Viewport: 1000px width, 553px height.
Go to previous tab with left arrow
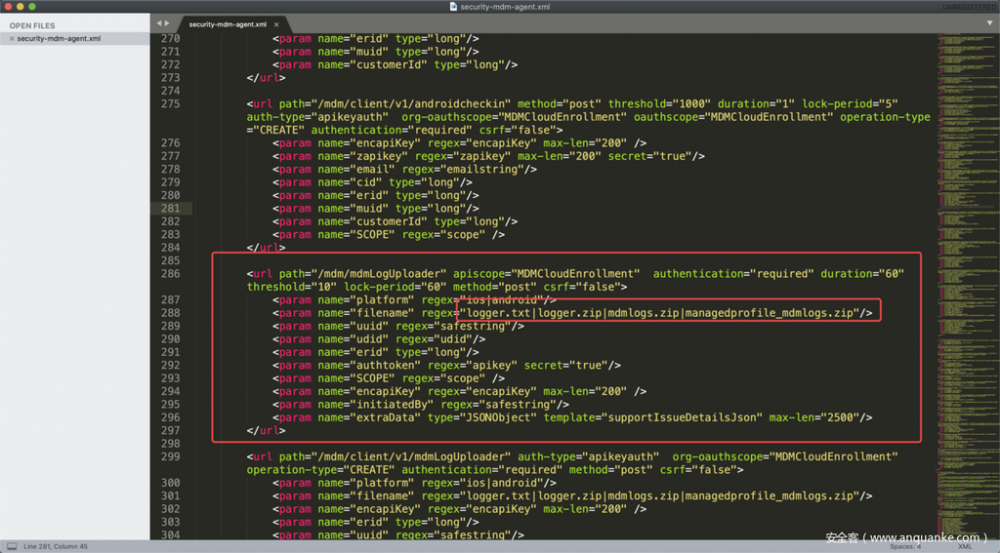click(x=159, y=24)
